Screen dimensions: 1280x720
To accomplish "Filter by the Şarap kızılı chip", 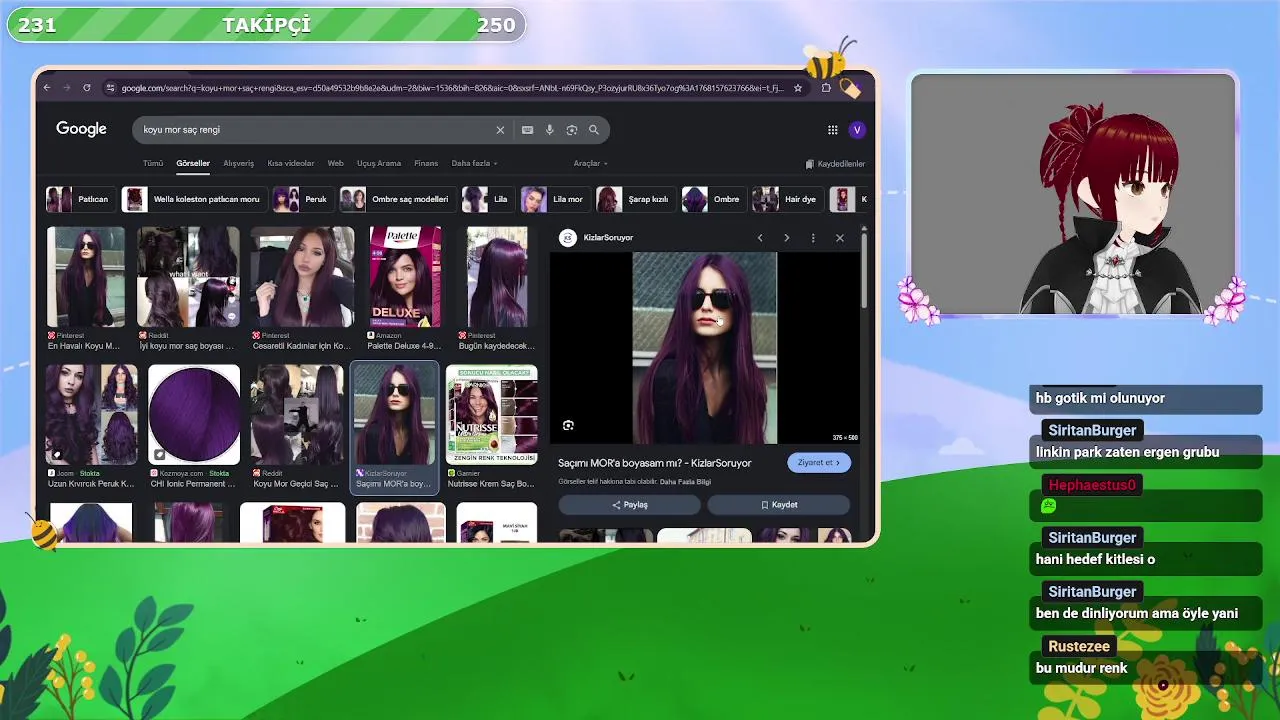I will [x=635, y=199].
